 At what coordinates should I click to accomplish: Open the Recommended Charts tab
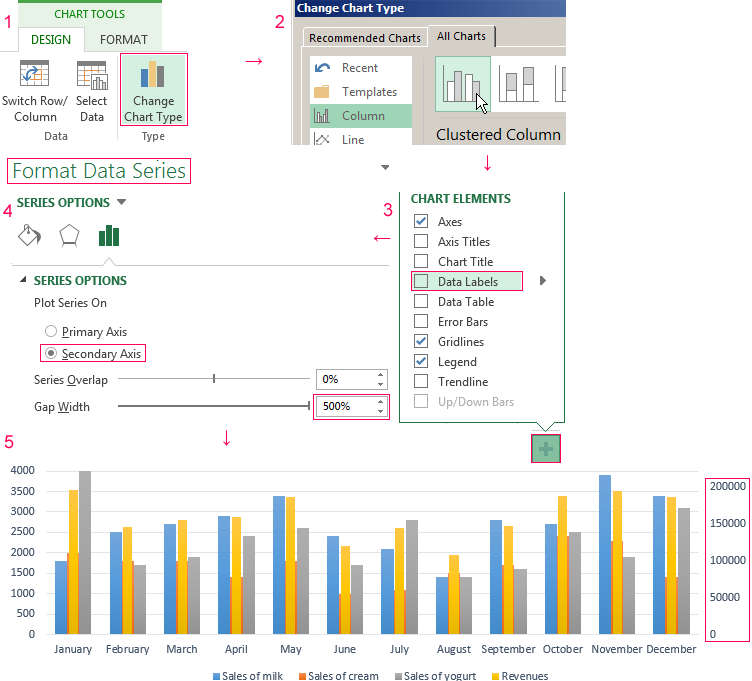pos(364,39)
